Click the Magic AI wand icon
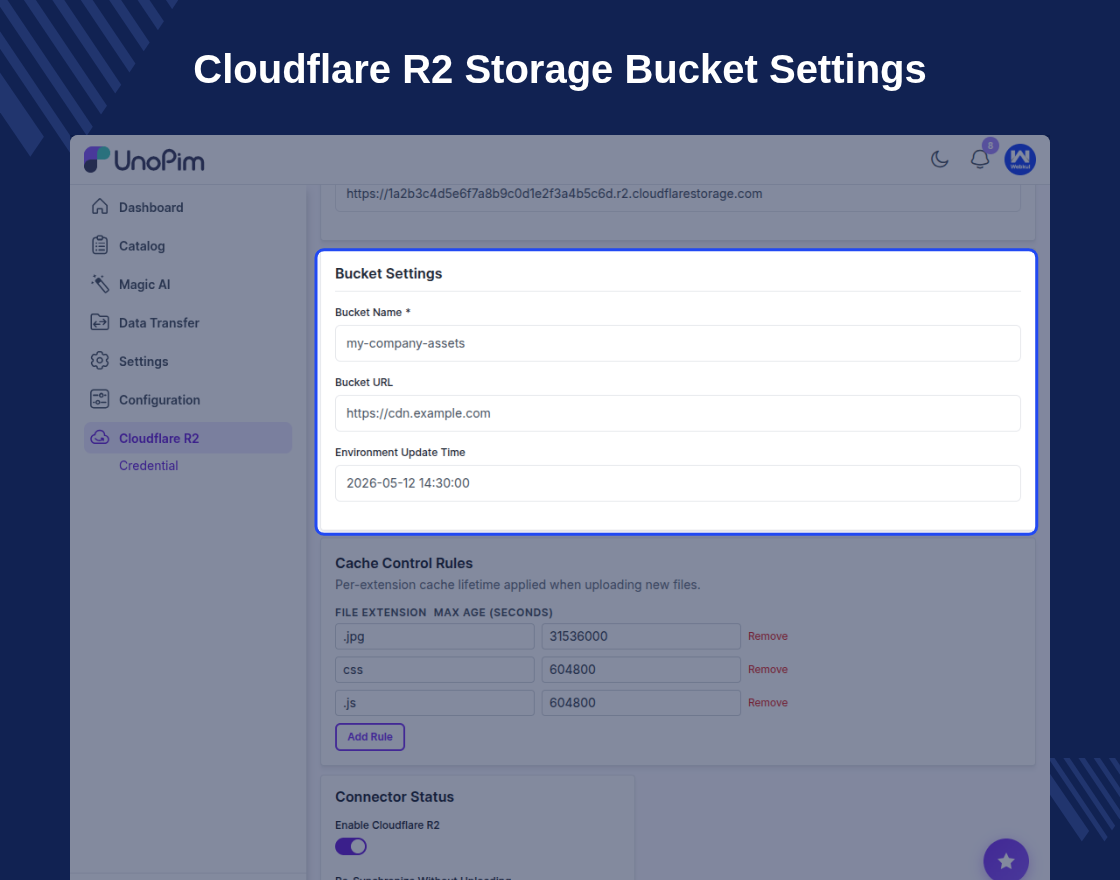The width and height of the screenshot is (1120, 880). point(100,284)
